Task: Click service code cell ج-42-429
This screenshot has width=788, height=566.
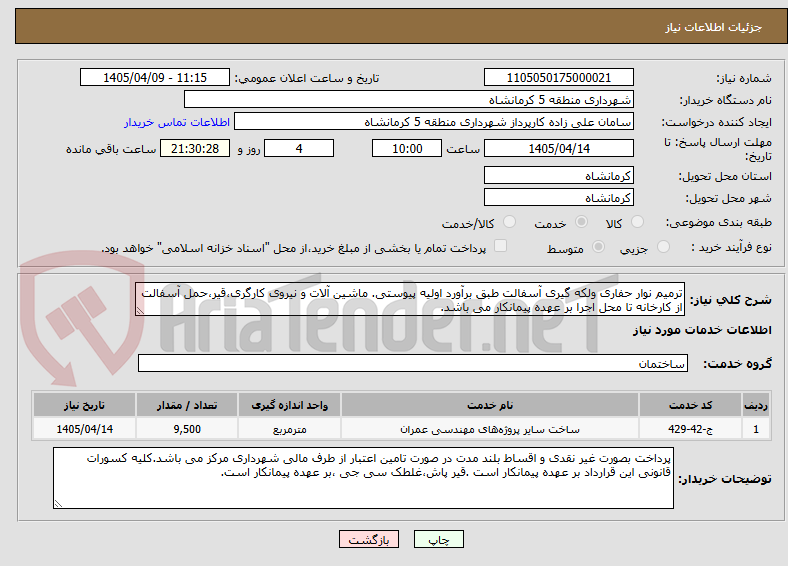Action: pos(691,429)
